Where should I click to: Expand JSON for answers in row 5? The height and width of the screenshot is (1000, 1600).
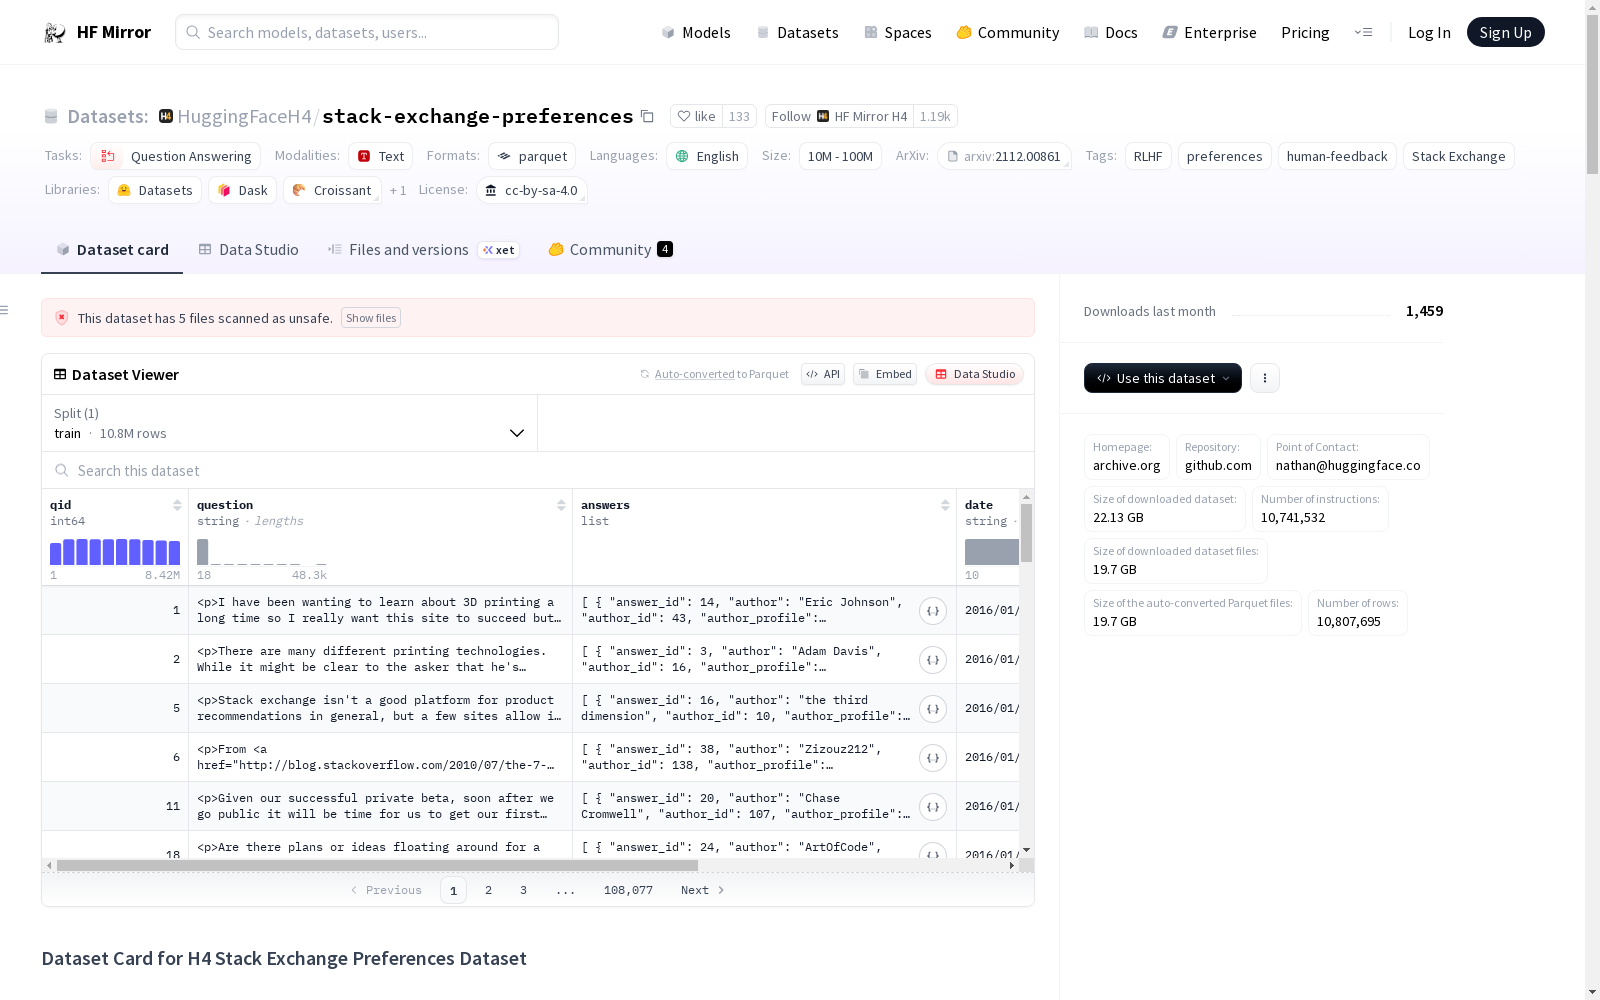click(933, 709)
